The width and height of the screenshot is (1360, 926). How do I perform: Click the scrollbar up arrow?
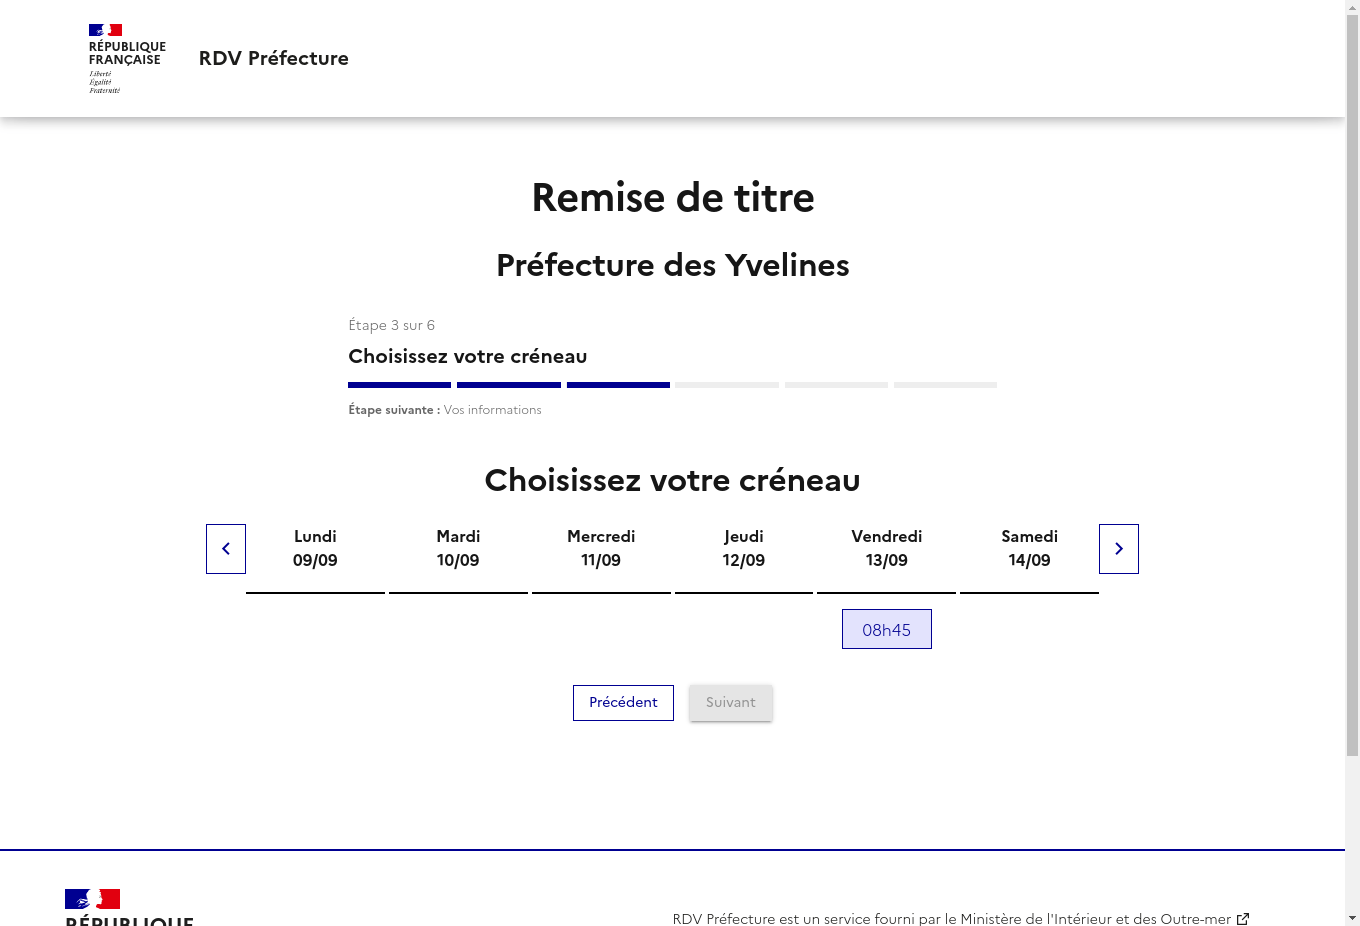click(1352, 7)
